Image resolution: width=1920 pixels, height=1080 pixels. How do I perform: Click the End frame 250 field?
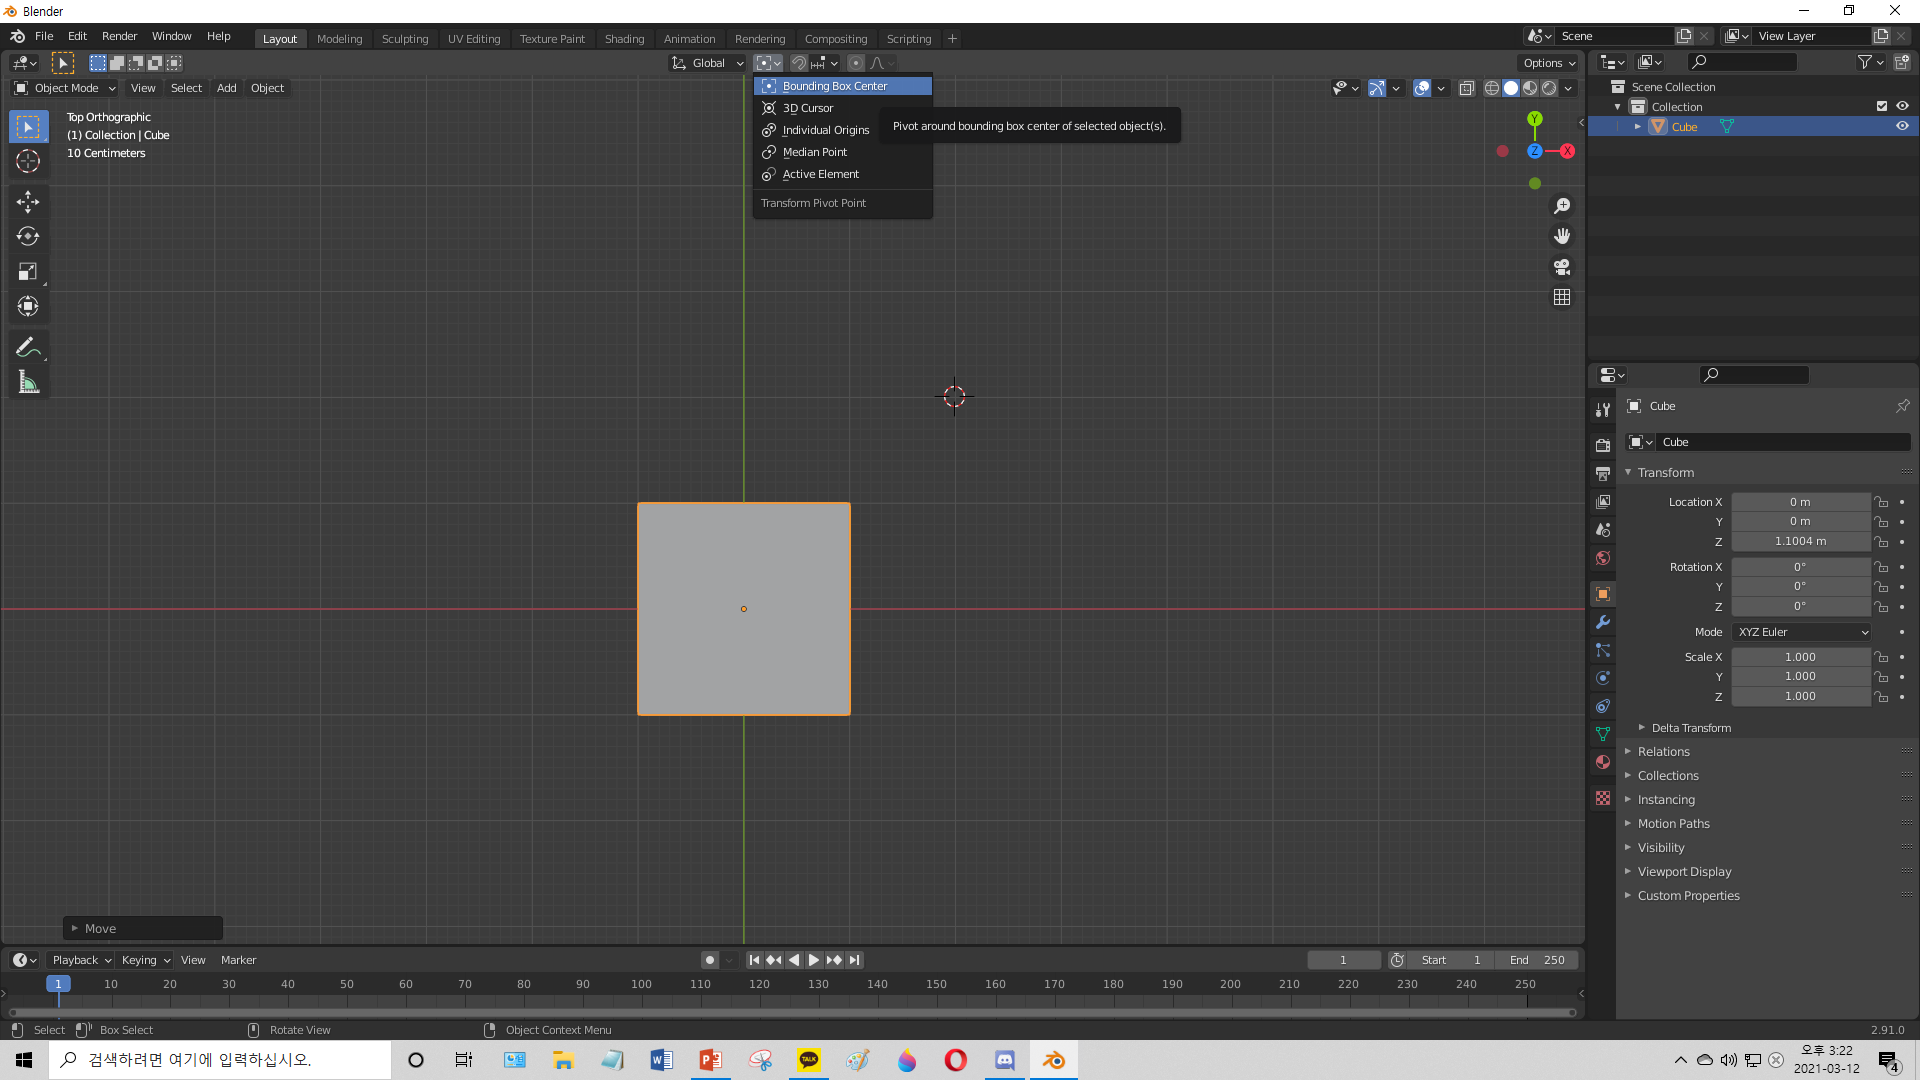[1537, 960]
